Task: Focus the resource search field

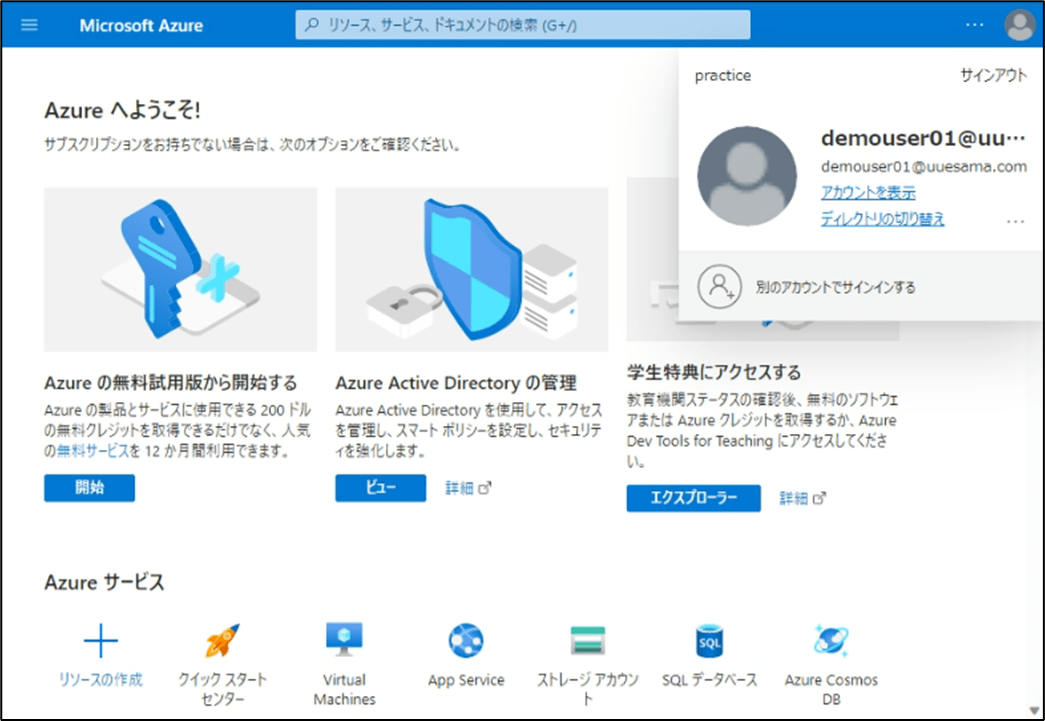Action: 522,25
